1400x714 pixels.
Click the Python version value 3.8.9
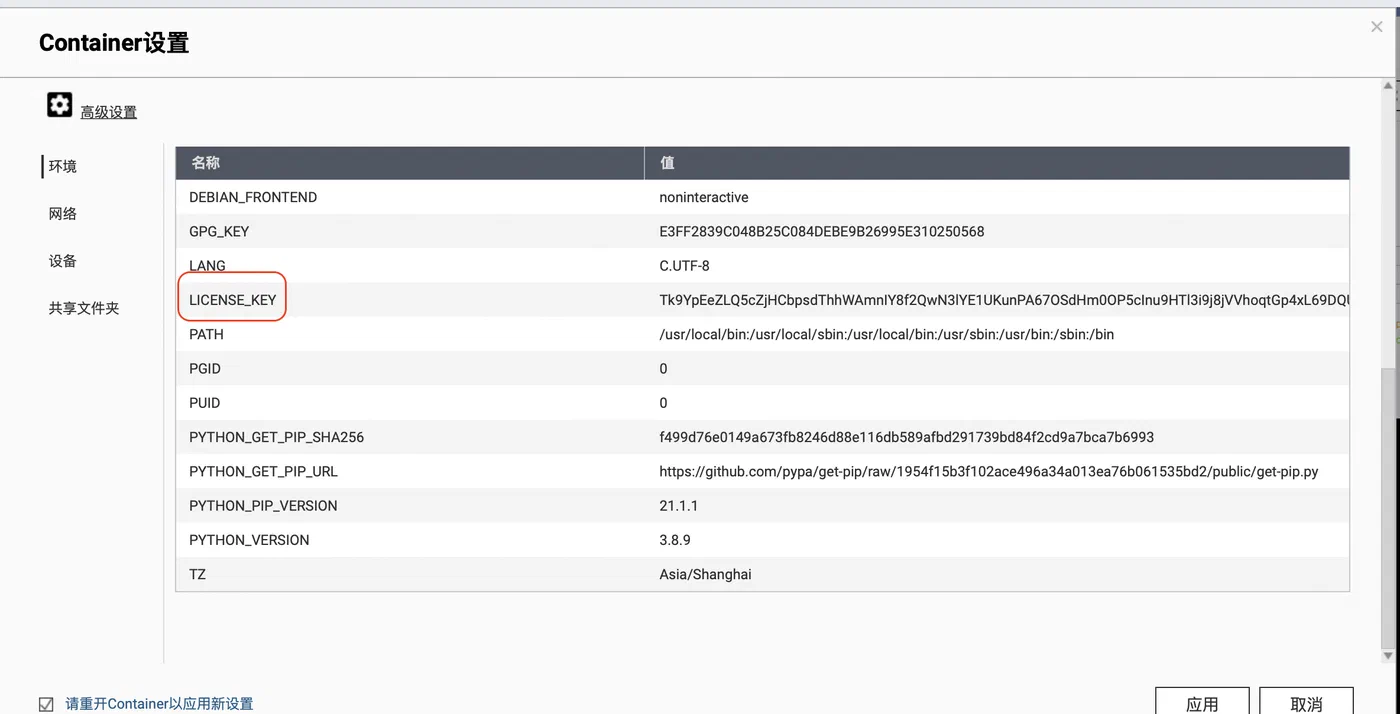tap(675, 540)
